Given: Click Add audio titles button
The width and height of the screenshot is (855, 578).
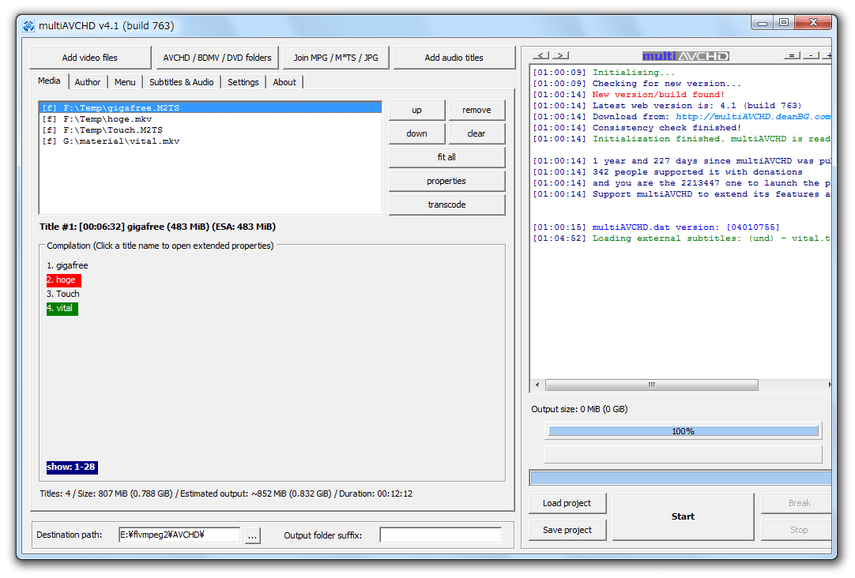Looking at the screenshot, I should (x=454, y=58).
